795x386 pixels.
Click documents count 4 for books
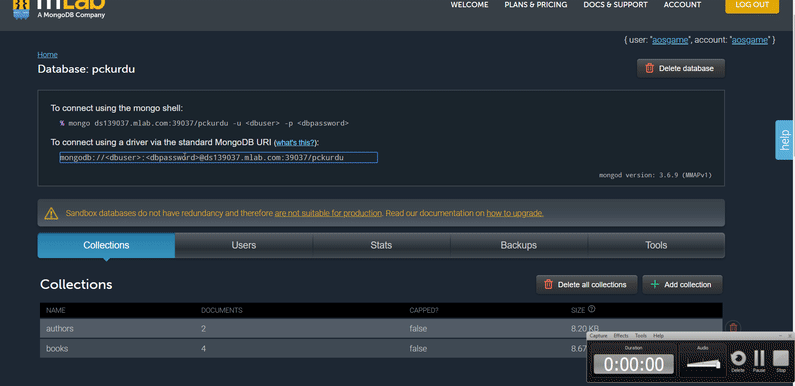click(x=203, y=349)
